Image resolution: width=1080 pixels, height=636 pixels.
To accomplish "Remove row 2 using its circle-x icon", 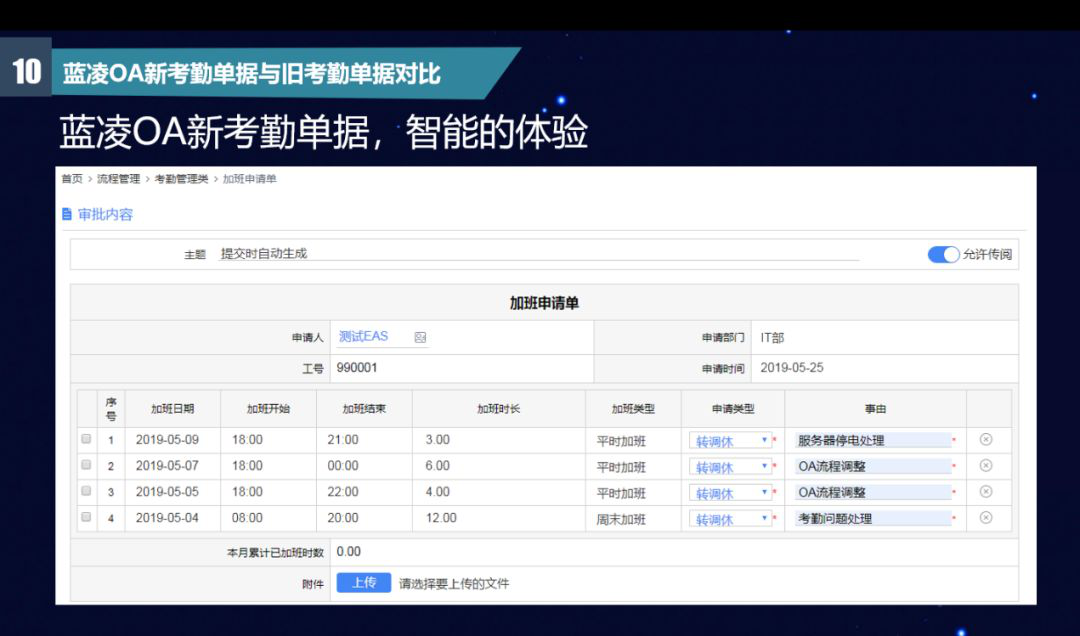I will coord(985,465).
